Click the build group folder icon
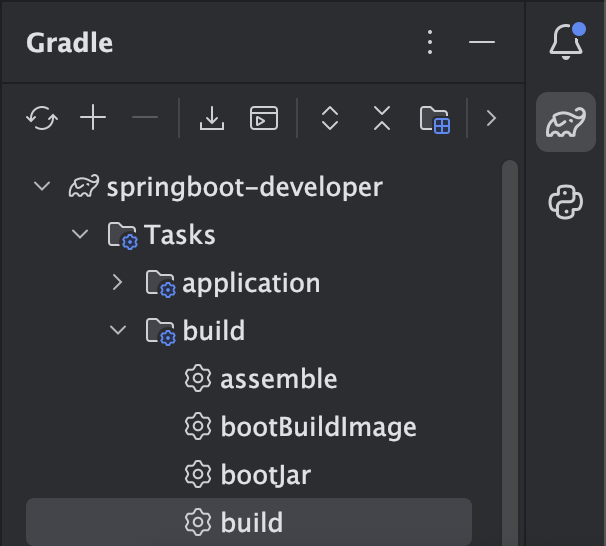 (x=161, y=332)
